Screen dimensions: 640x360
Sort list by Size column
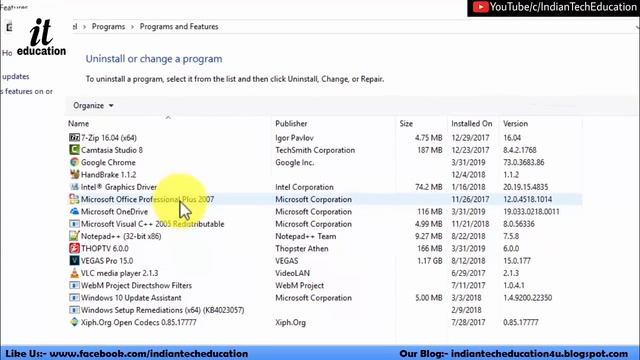point(406,124)
